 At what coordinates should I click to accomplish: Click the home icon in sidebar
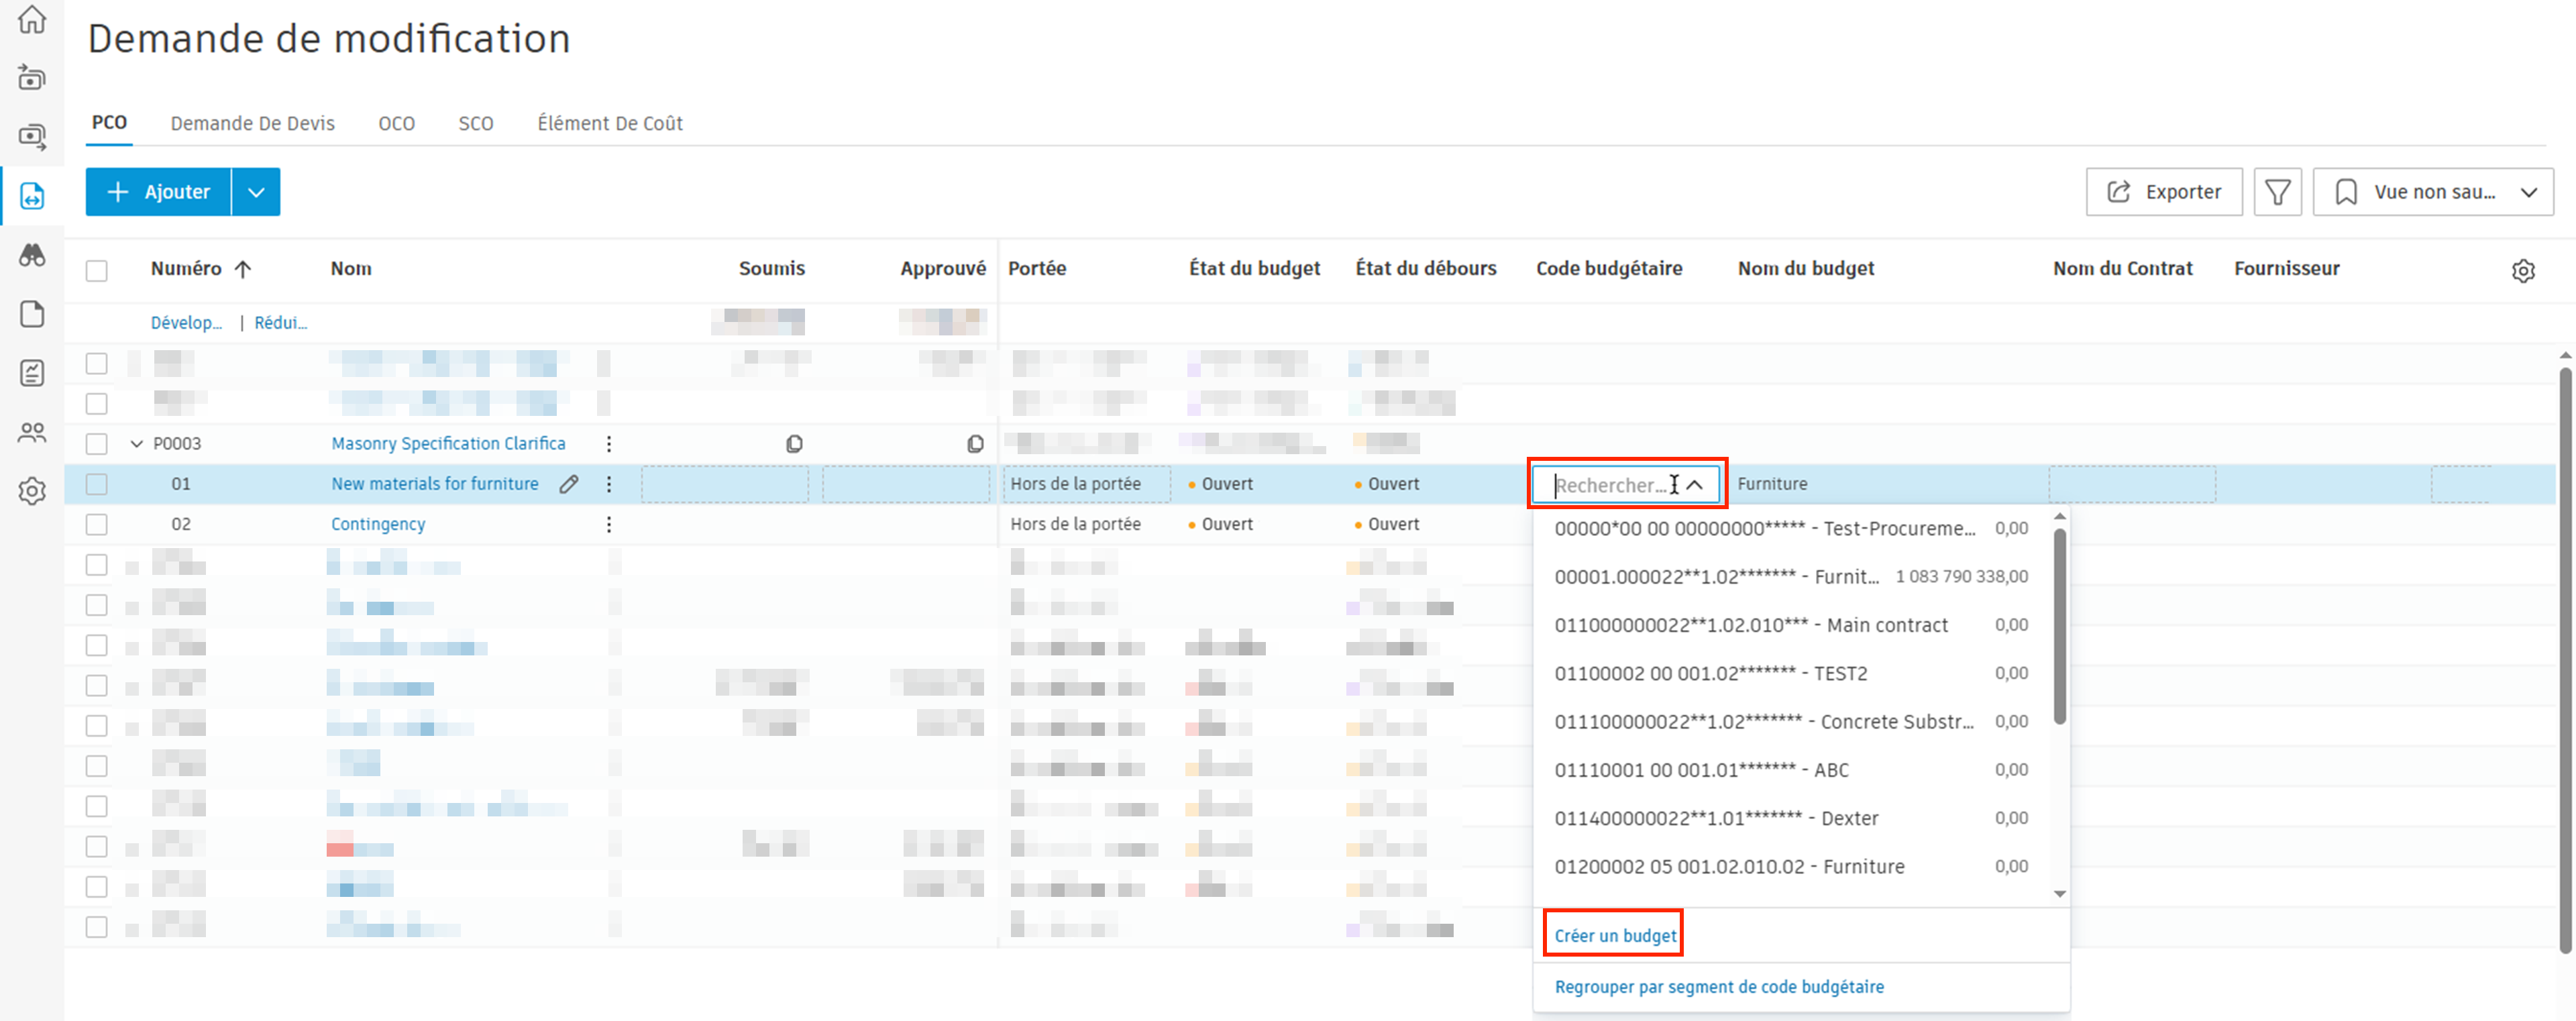[32, 20]
